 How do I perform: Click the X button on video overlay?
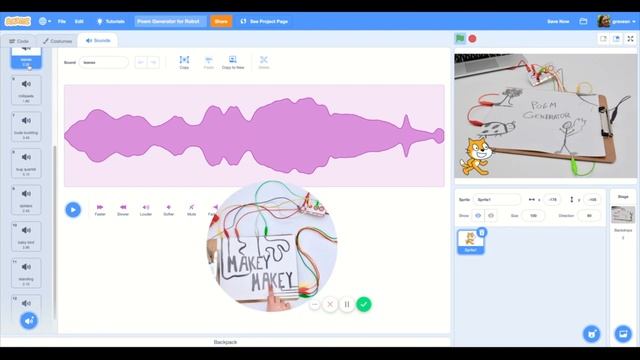point(330,304)
